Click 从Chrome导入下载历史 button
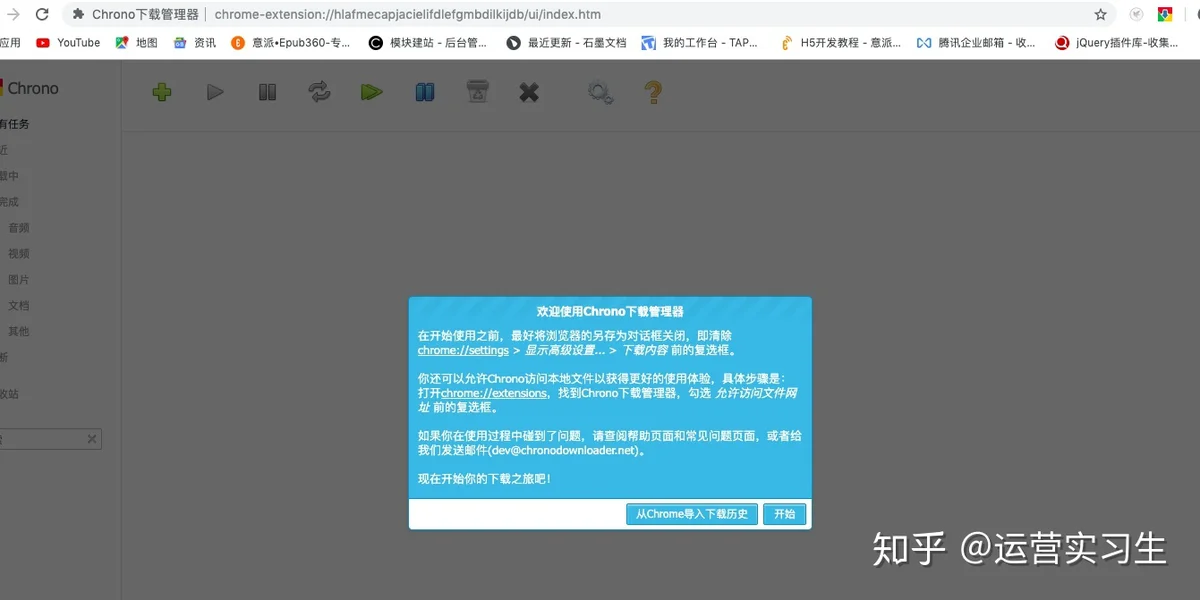 (x=692, y=514)
